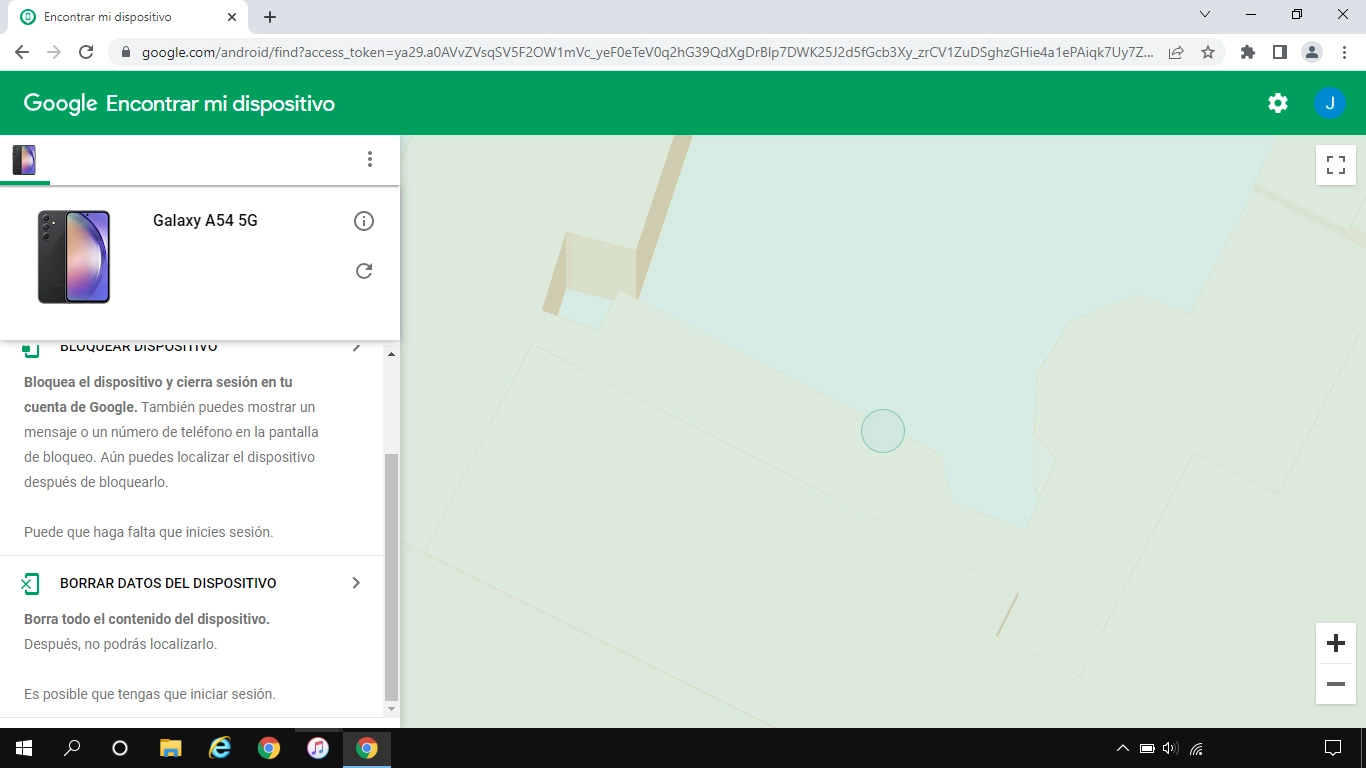The image size is (1366, 768).
Task: Zoom in on the map
Action: pos(1335,643)
